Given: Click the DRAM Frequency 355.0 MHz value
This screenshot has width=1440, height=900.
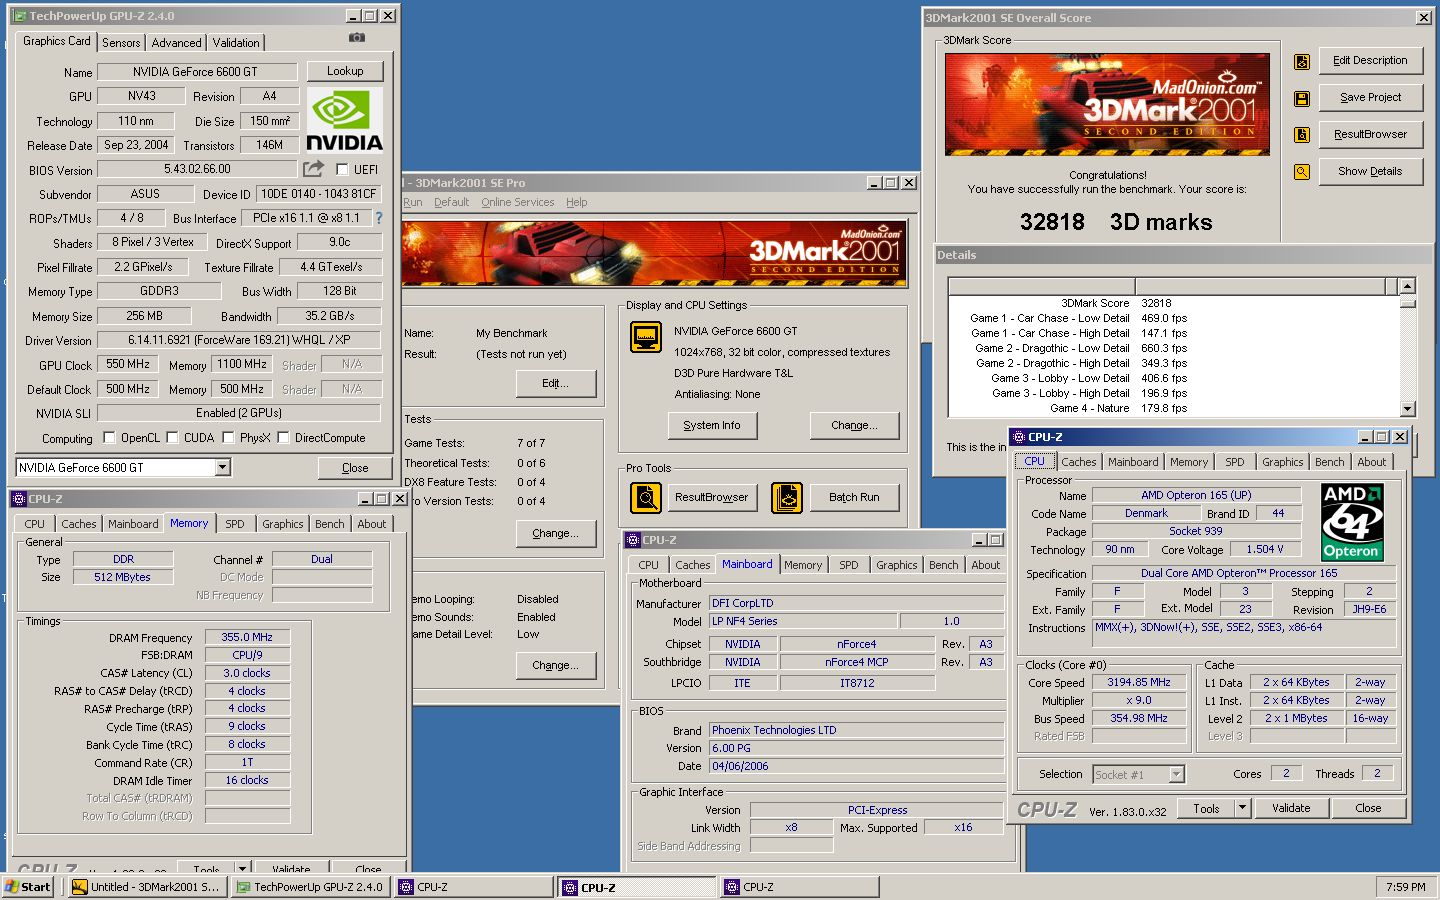Looking at the screenshot, I should tap(247, 637).
